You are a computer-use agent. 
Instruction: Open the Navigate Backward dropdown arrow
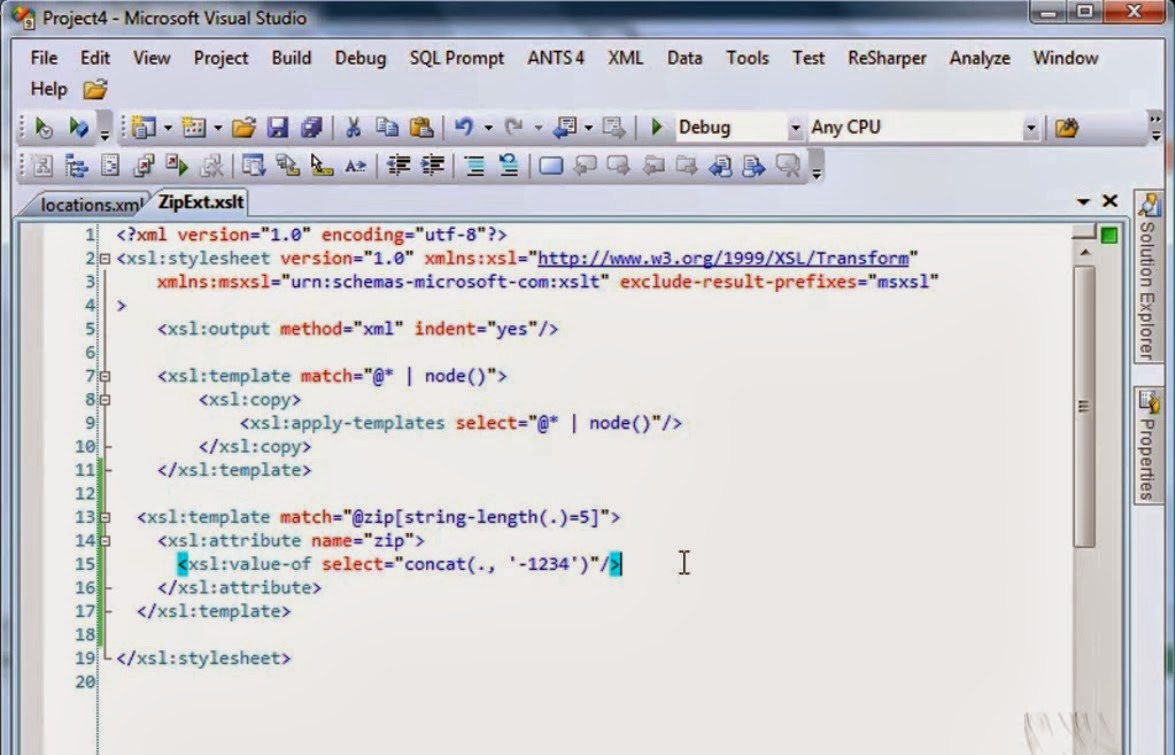pyautogui.click(x=589, y=128)
